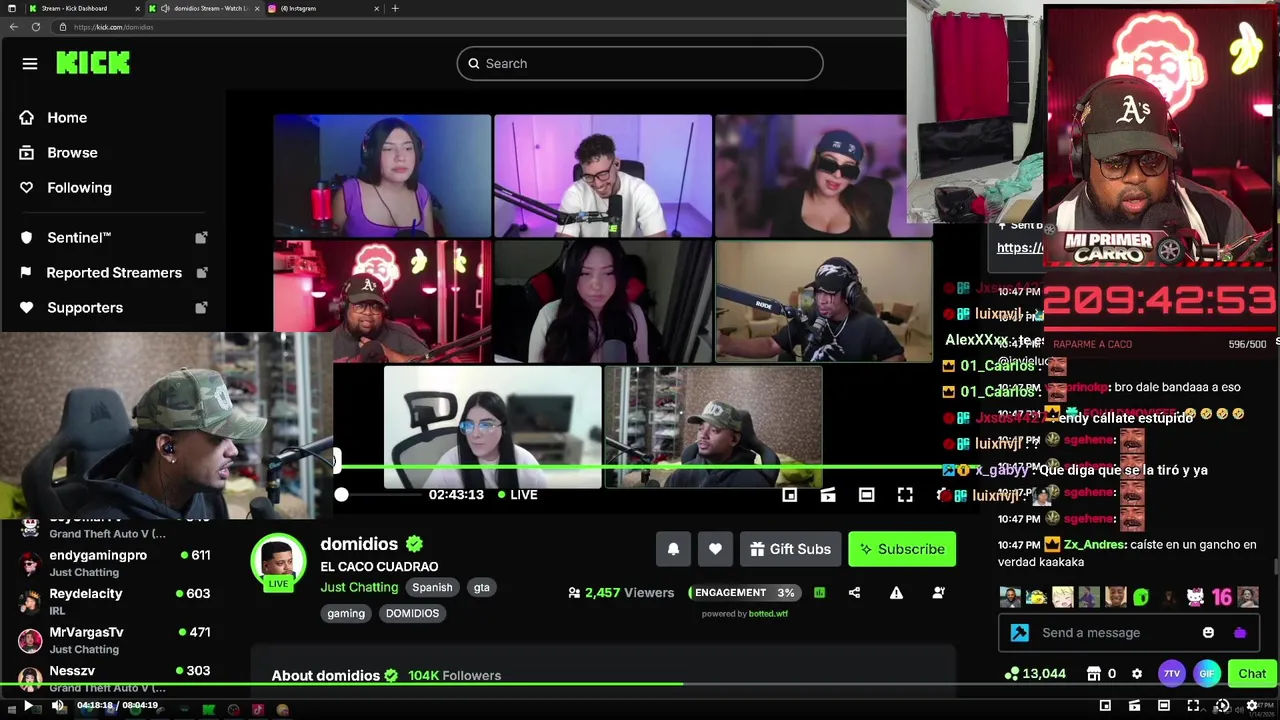Toggle mini player icon in Kick player
The image size is (1280, 720).
pyautogui.click(x=789, y=495)
